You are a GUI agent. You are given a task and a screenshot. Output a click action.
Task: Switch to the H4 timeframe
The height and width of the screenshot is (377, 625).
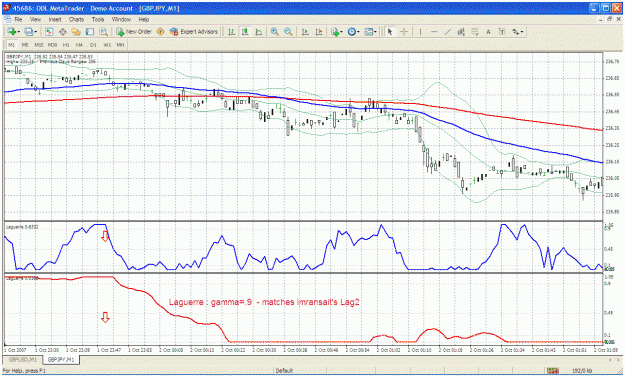[x=80, y=45]
